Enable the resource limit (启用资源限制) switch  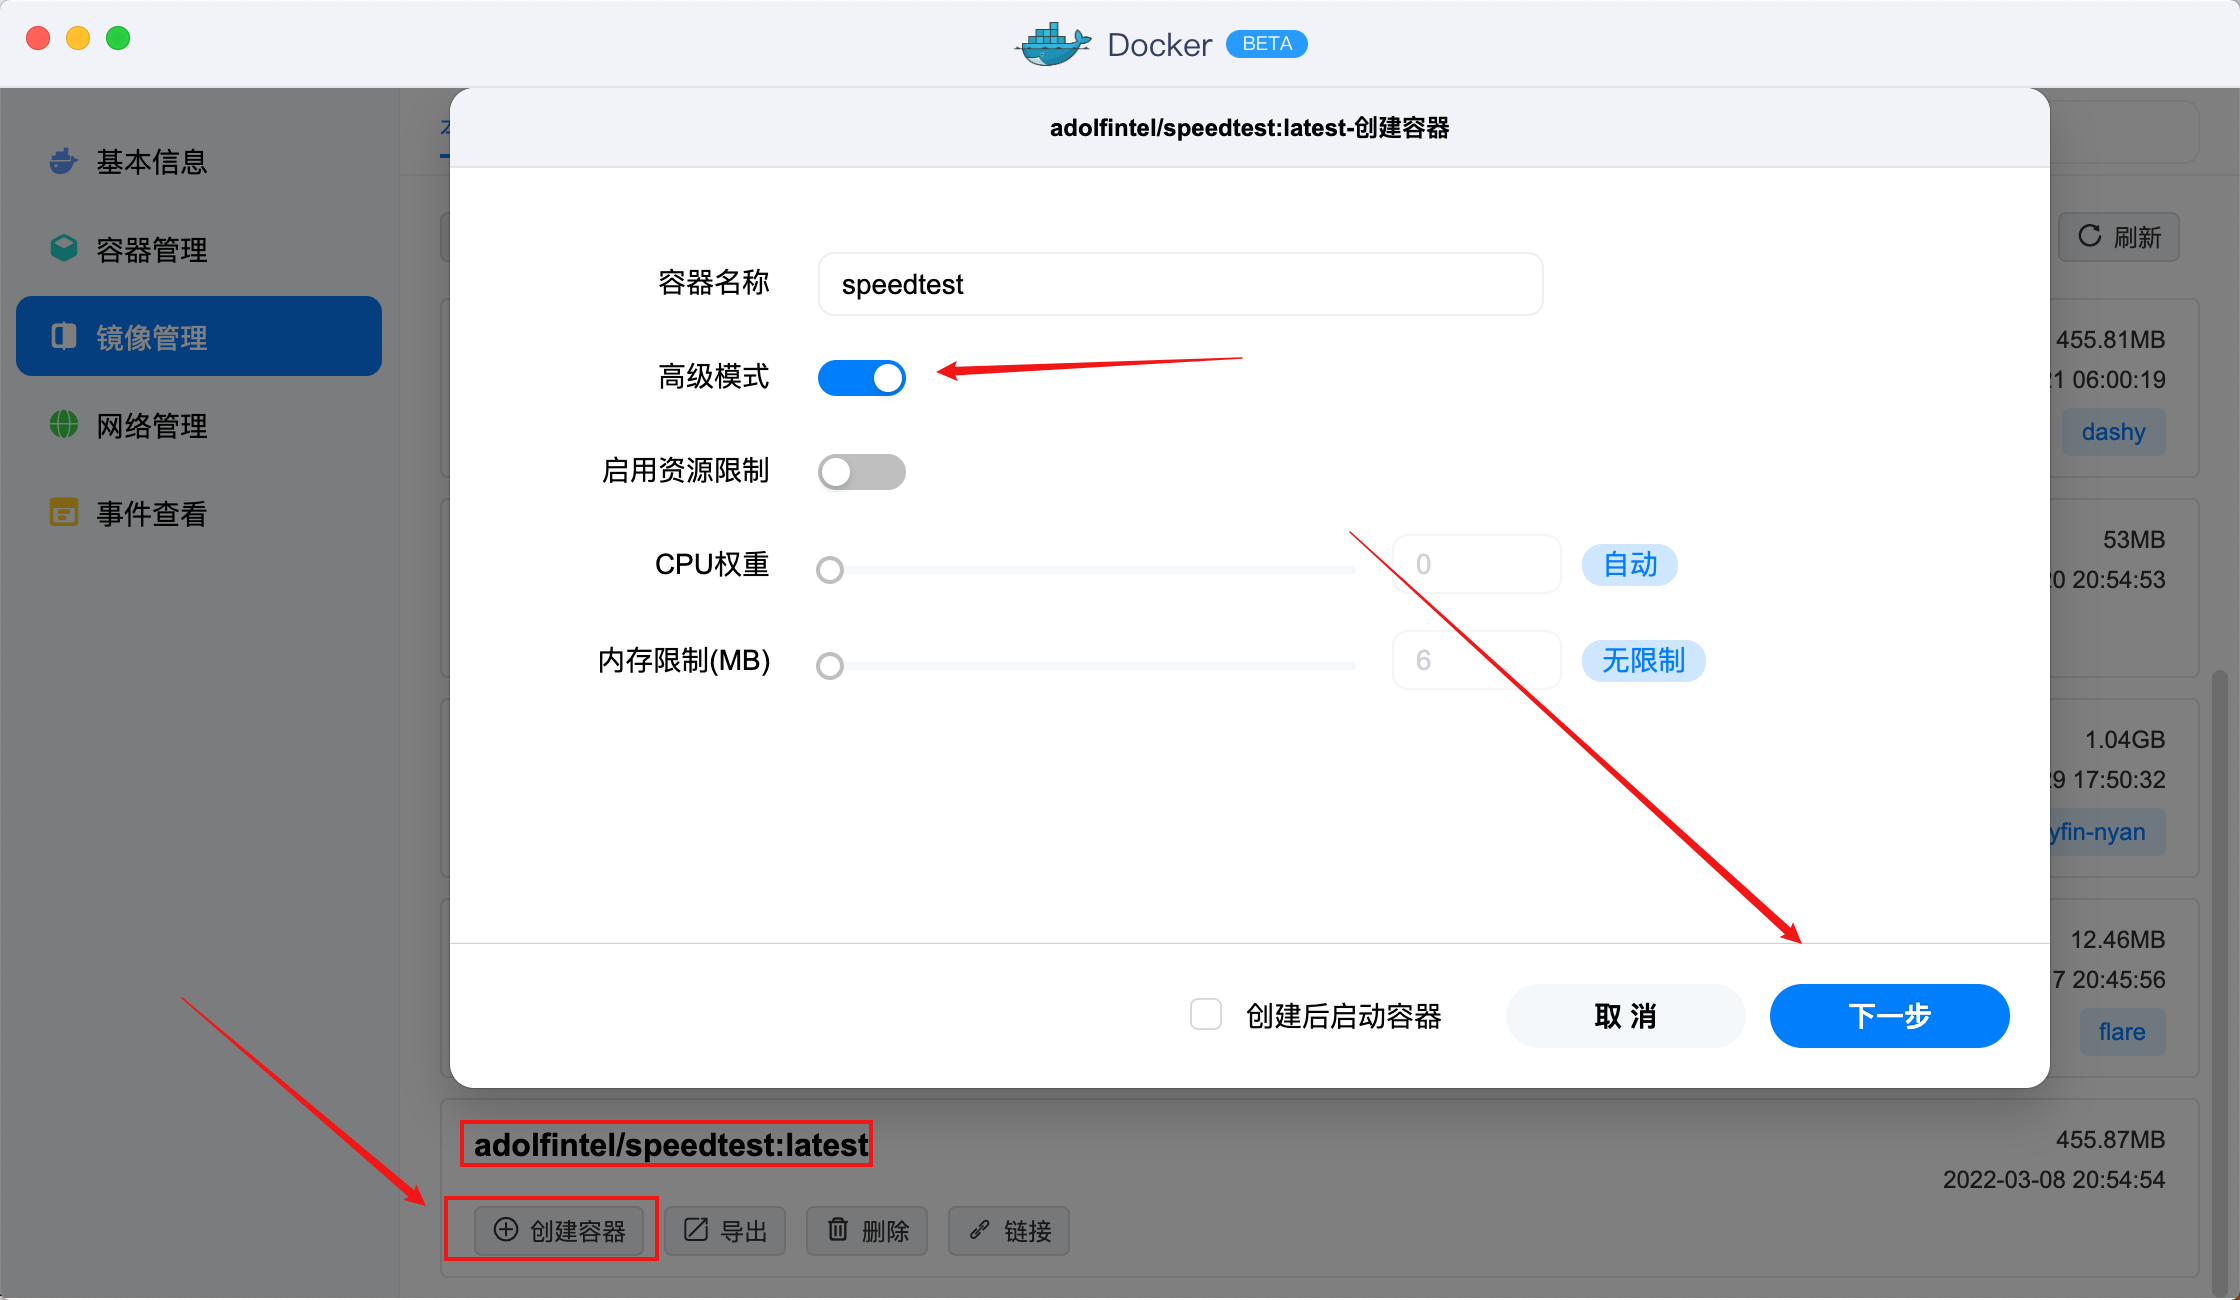(x=861, y=472)
